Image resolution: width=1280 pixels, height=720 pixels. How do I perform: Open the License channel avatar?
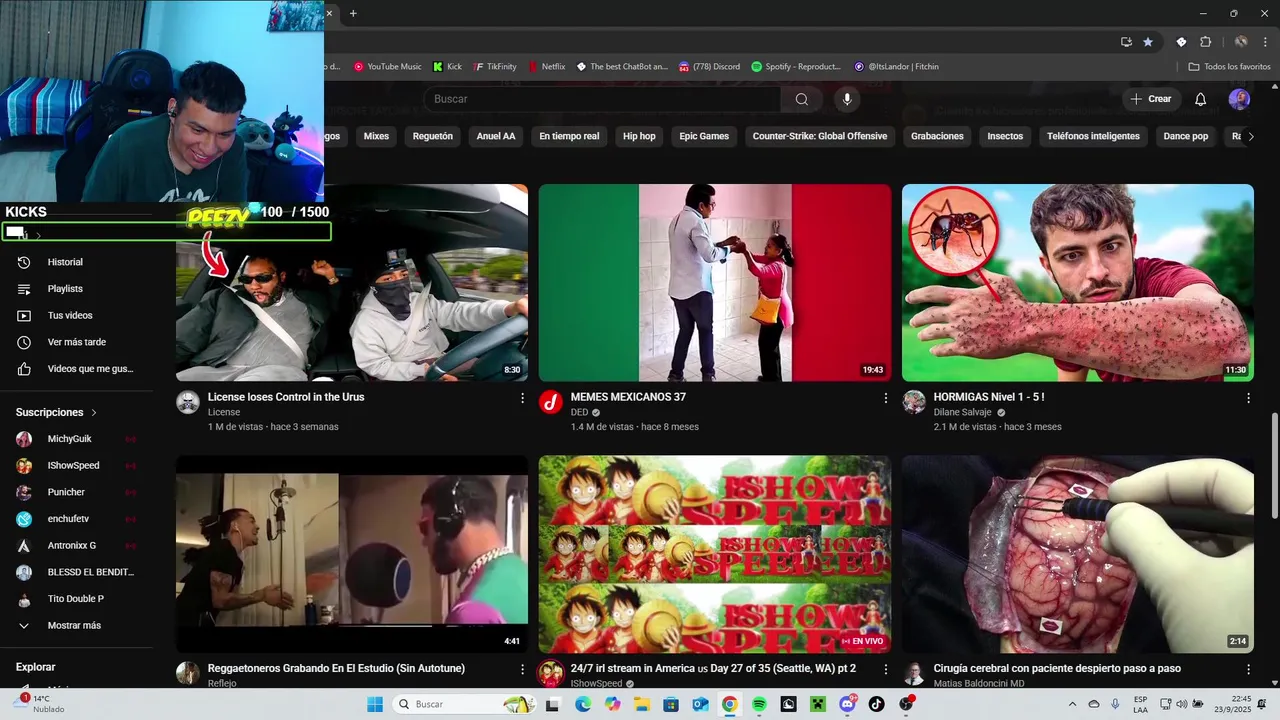(188, 402)
